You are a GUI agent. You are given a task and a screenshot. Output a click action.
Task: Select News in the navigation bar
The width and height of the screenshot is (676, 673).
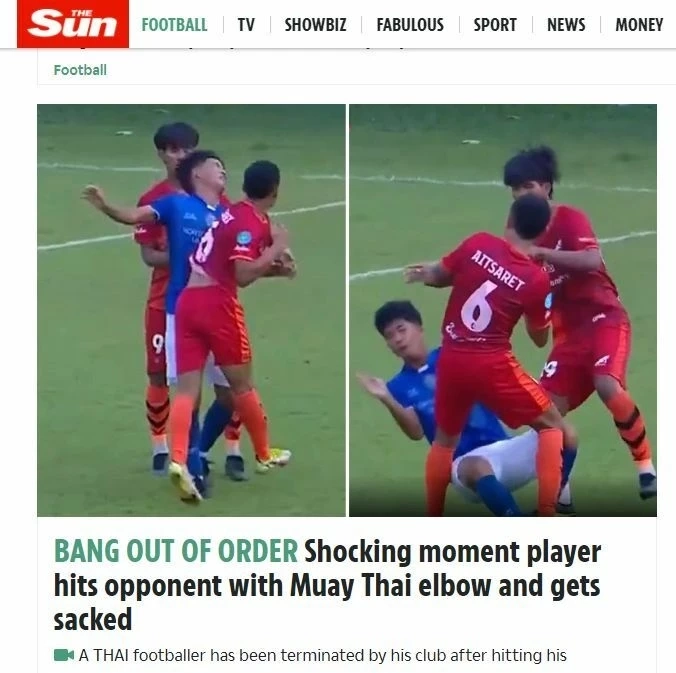click(x=566, y=25)
